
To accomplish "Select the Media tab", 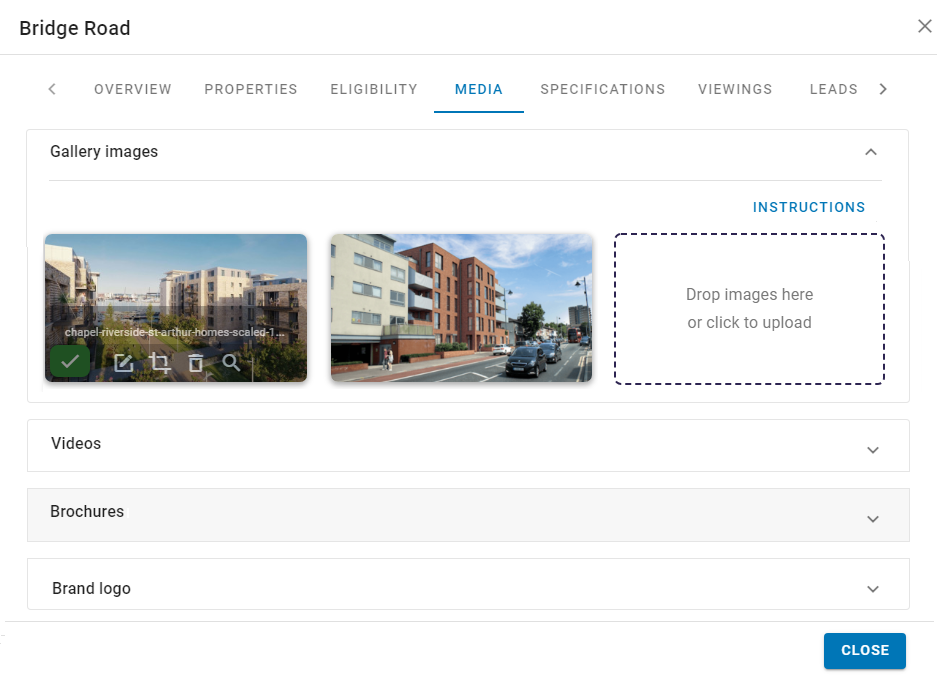I will [x=479, y=89].
